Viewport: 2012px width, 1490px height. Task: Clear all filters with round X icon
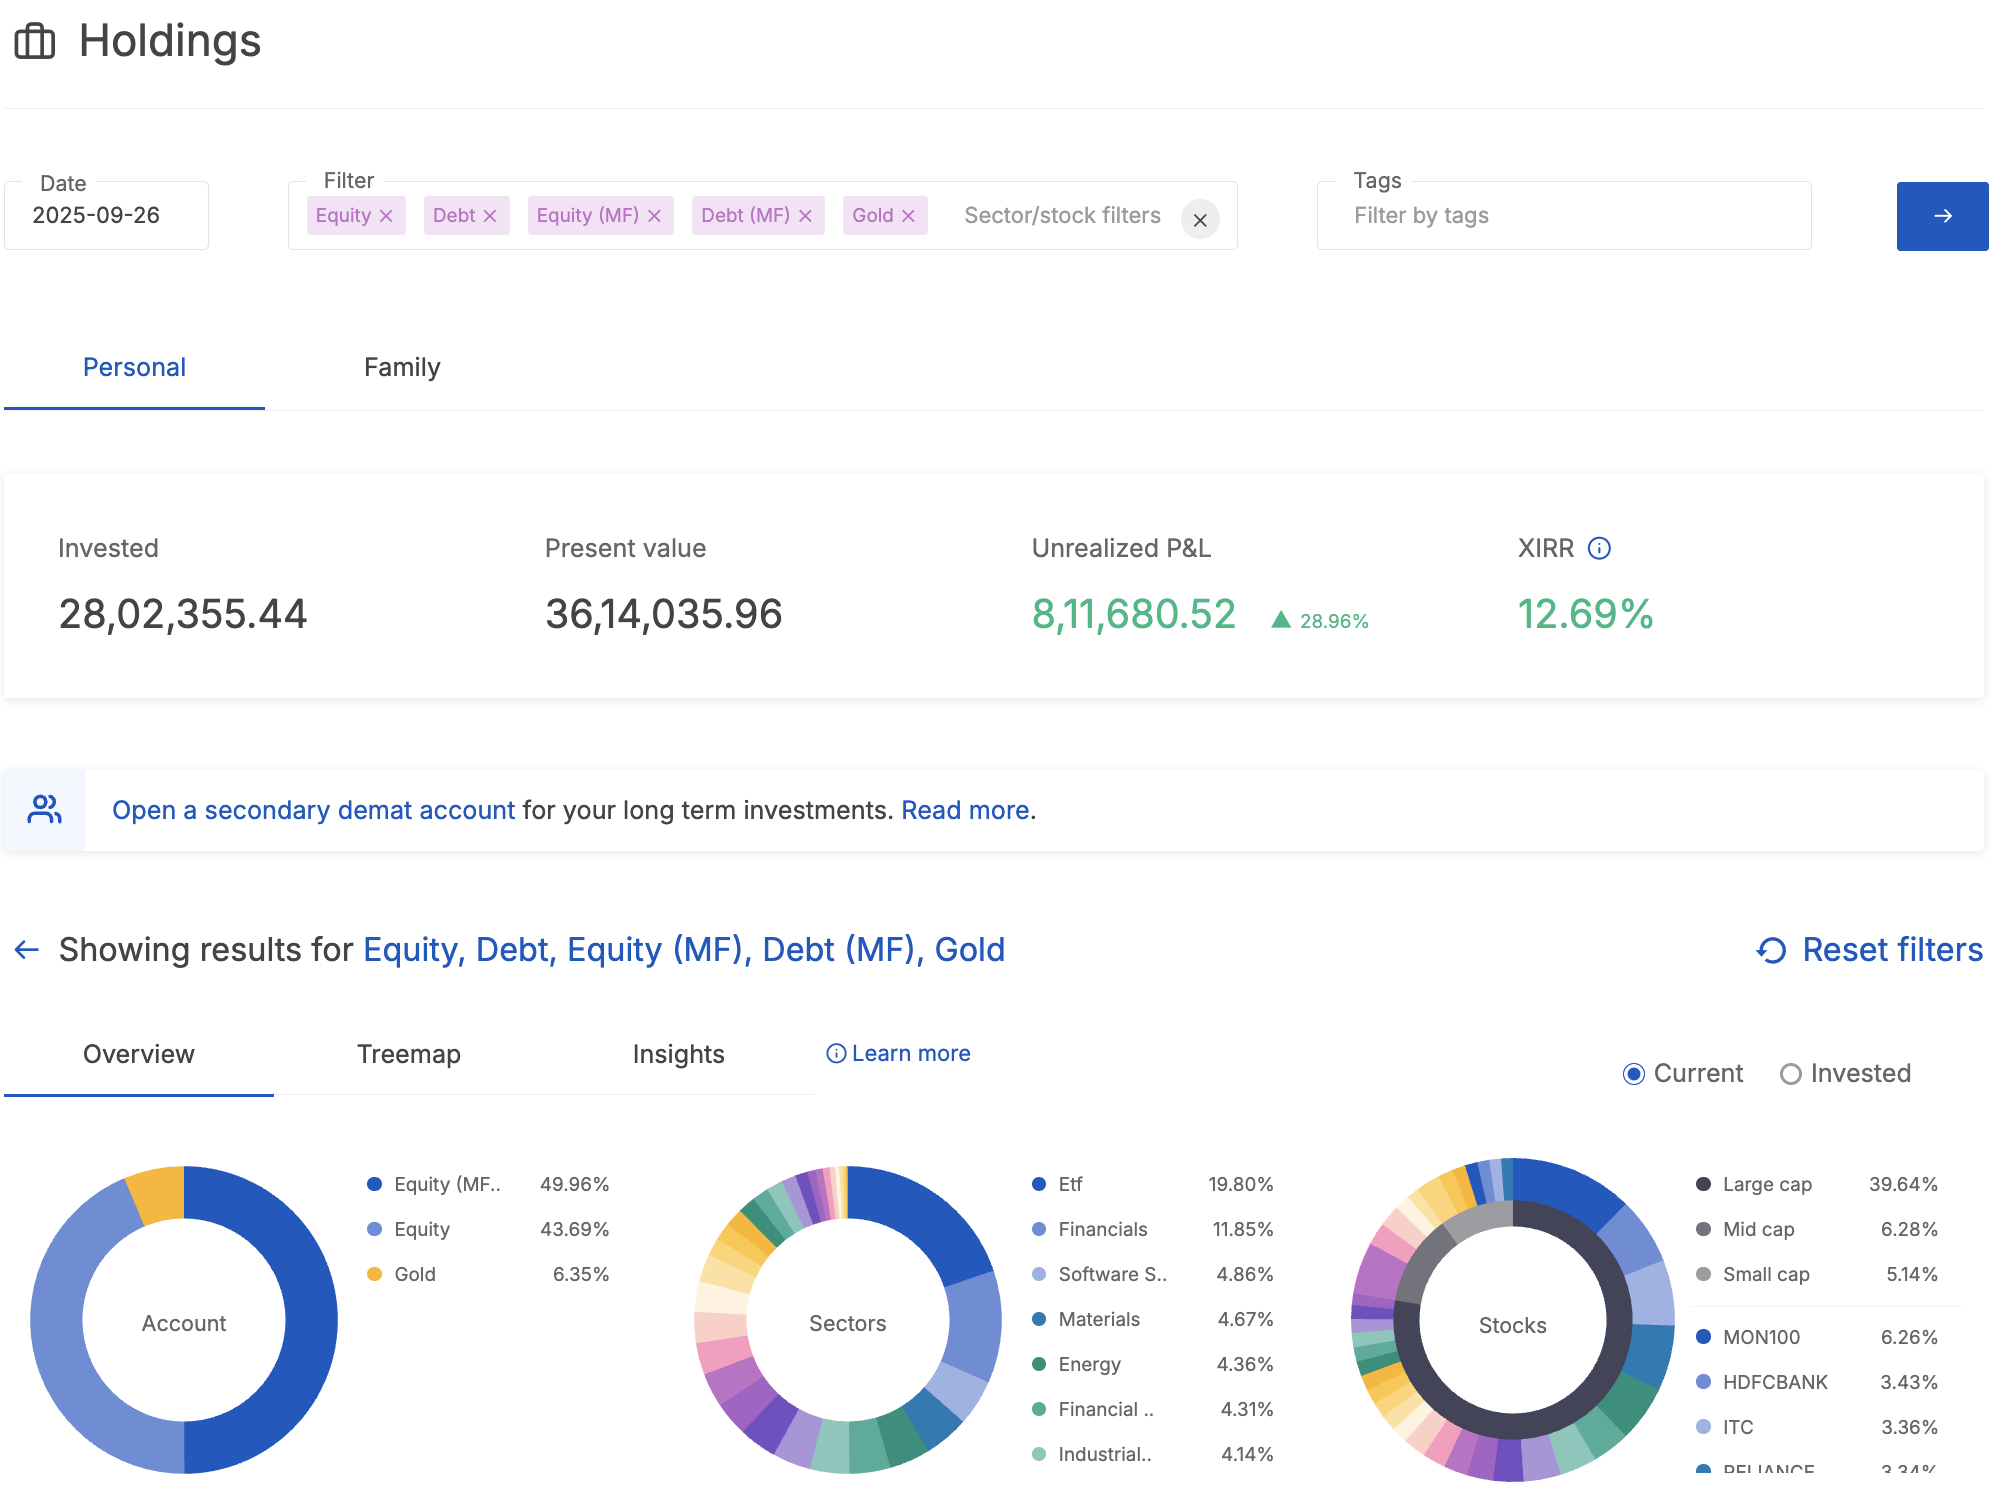[1200, 220]
